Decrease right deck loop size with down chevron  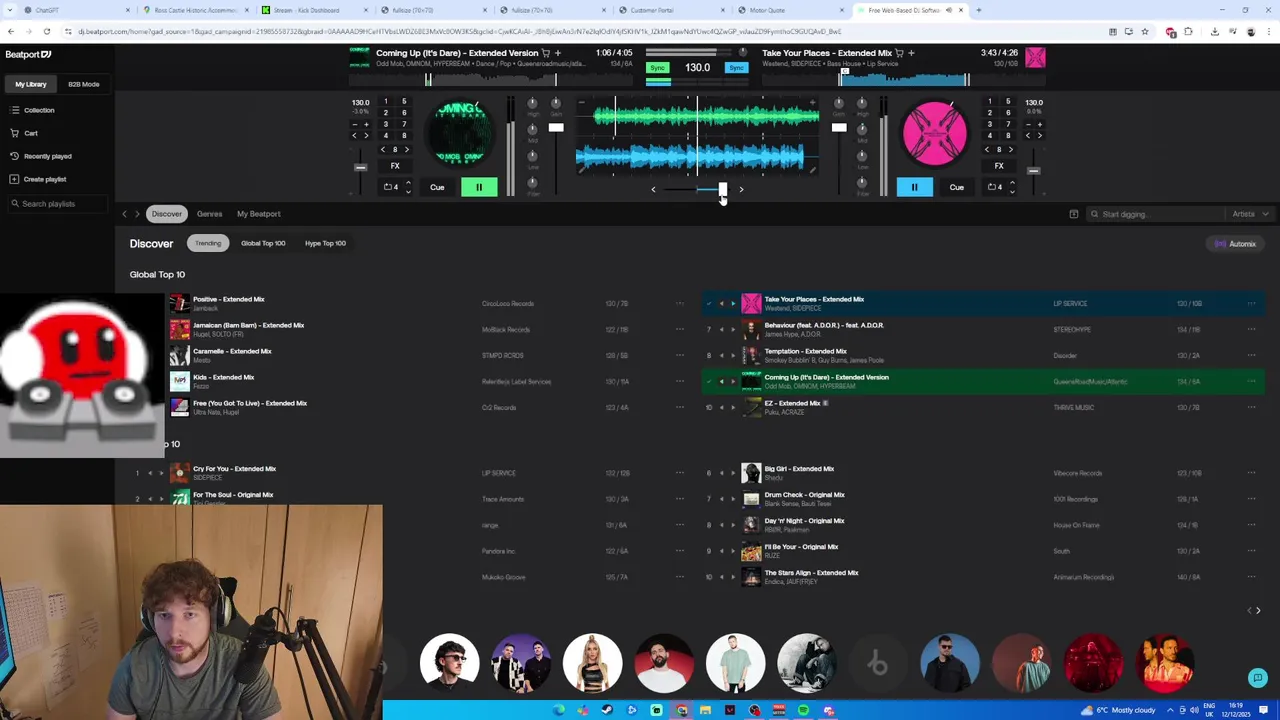coord(1012,191)
